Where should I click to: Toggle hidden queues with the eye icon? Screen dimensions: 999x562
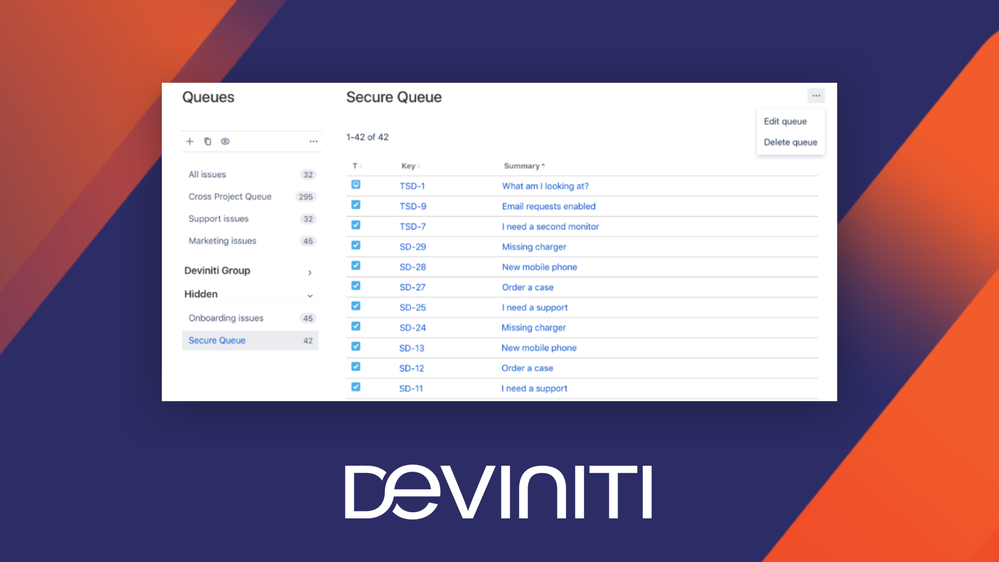[226, 141]
